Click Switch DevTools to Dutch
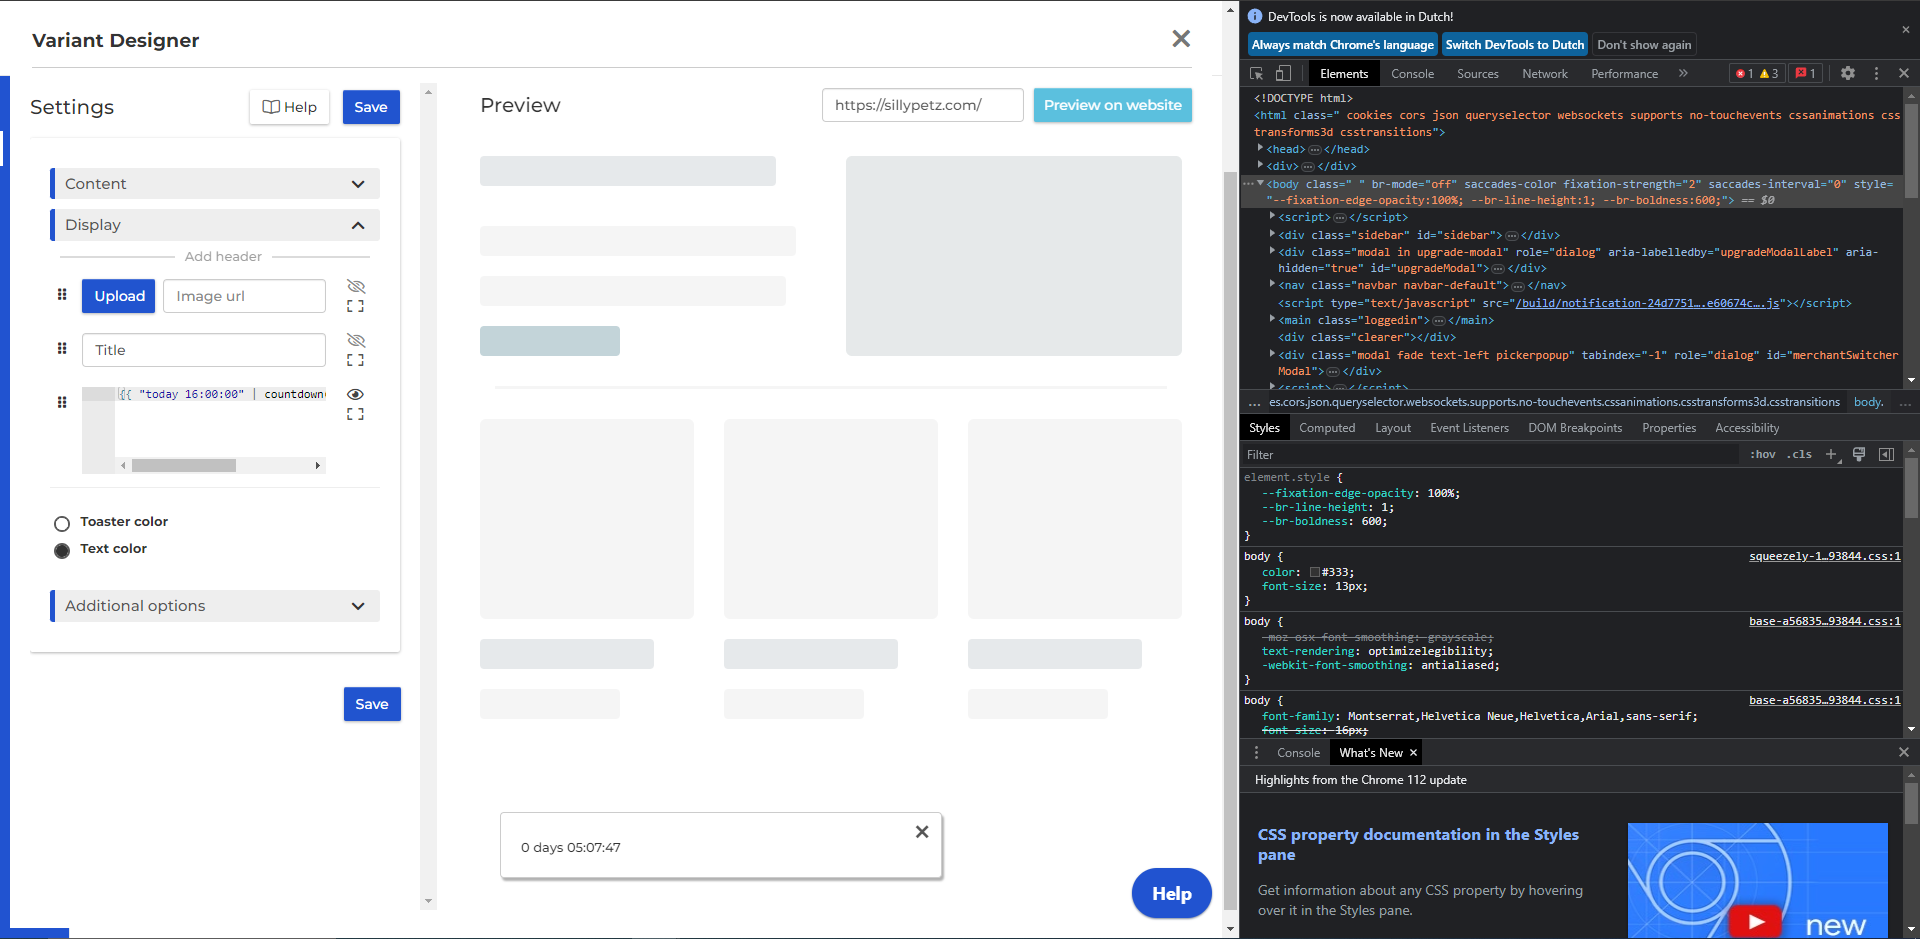This screenshot has width=1920, height=939. (1514, 45)
